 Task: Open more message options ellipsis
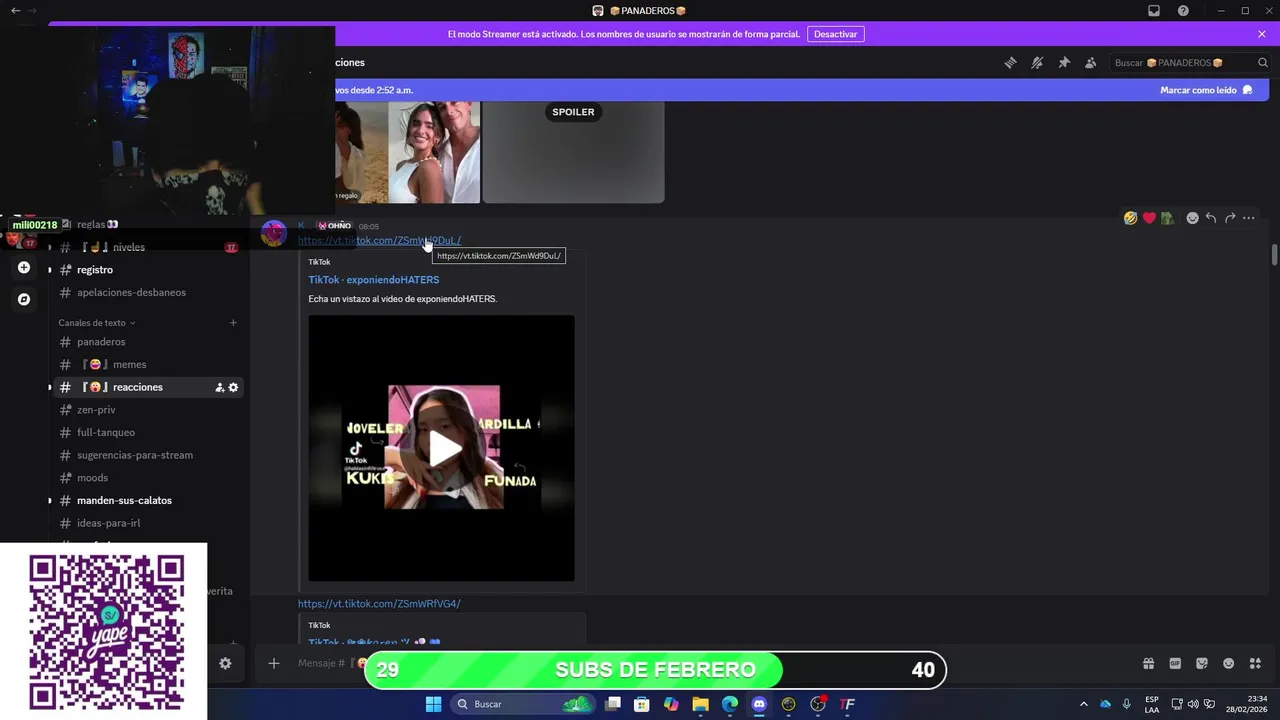[x=1249, y=218]
